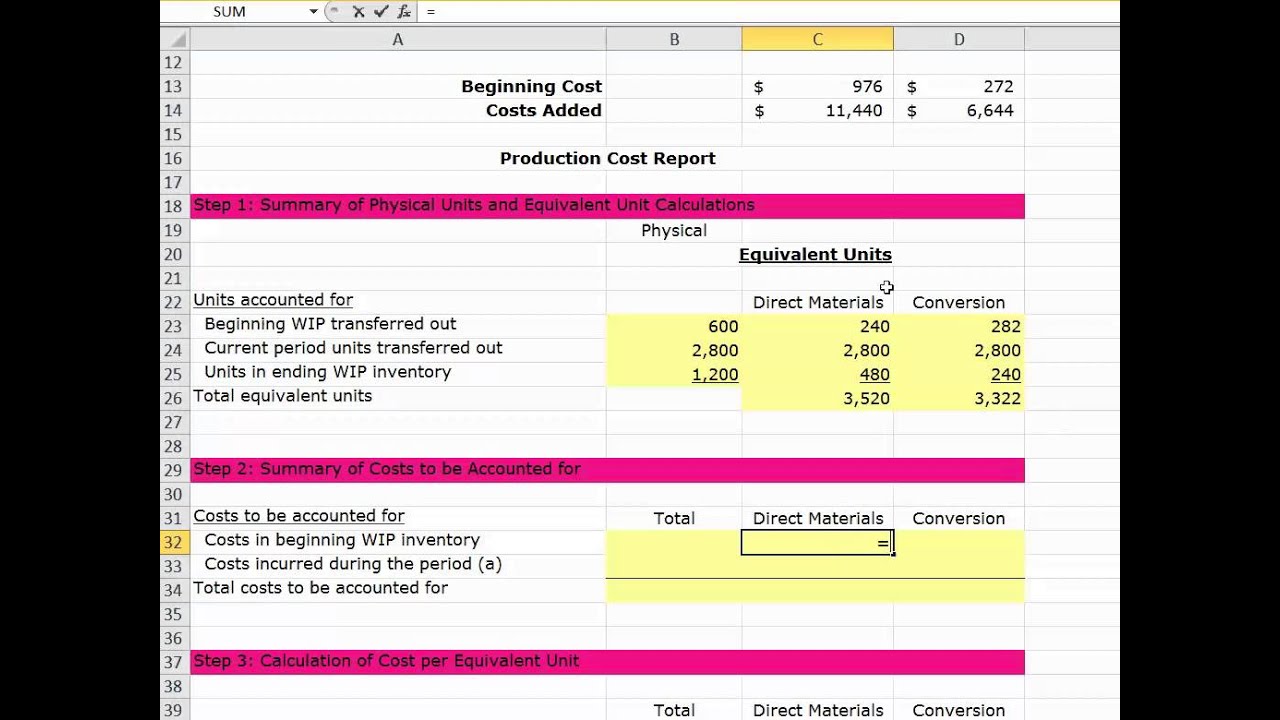Click 'Direct Materials' header in row 31
Image resolution: width=1280 pixels, height=720 pixels.
(x=818, y=519)
